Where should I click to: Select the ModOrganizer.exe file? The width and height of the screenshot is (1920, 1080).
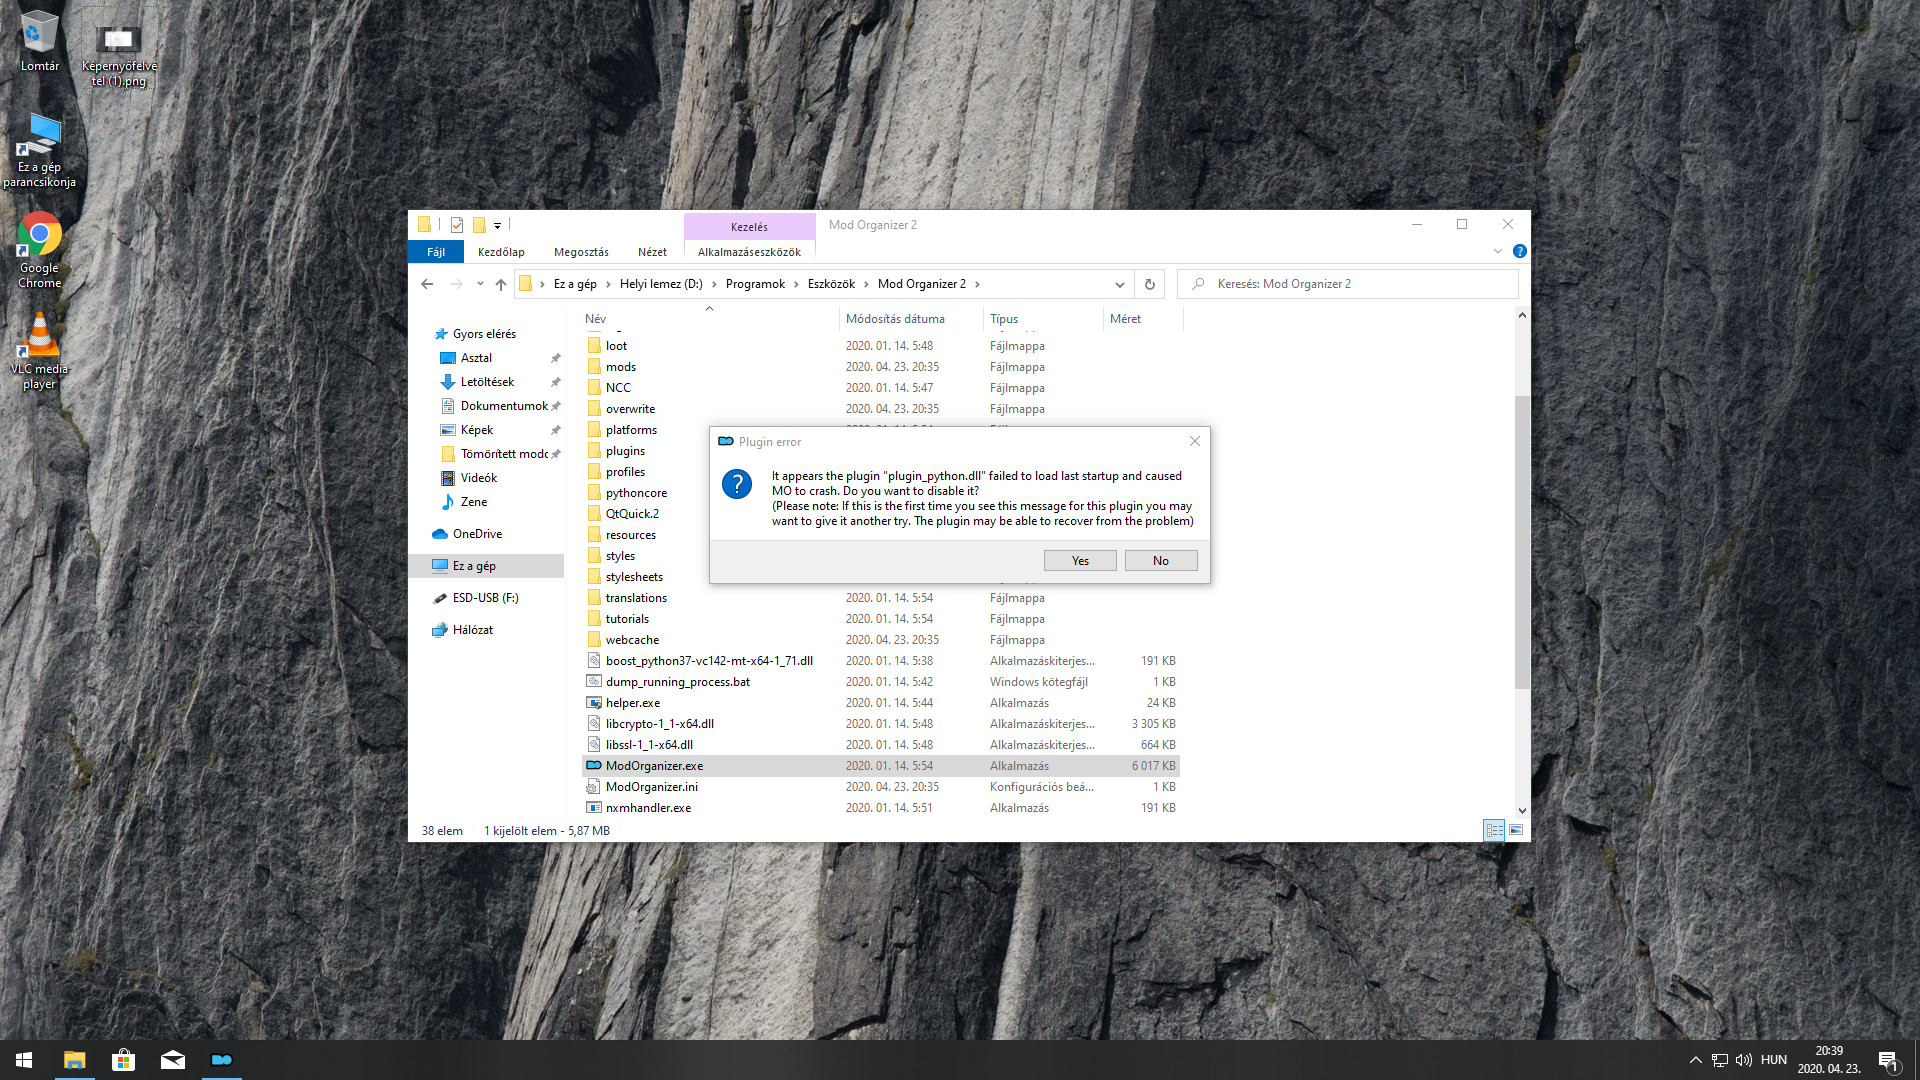tap(880, 766)
